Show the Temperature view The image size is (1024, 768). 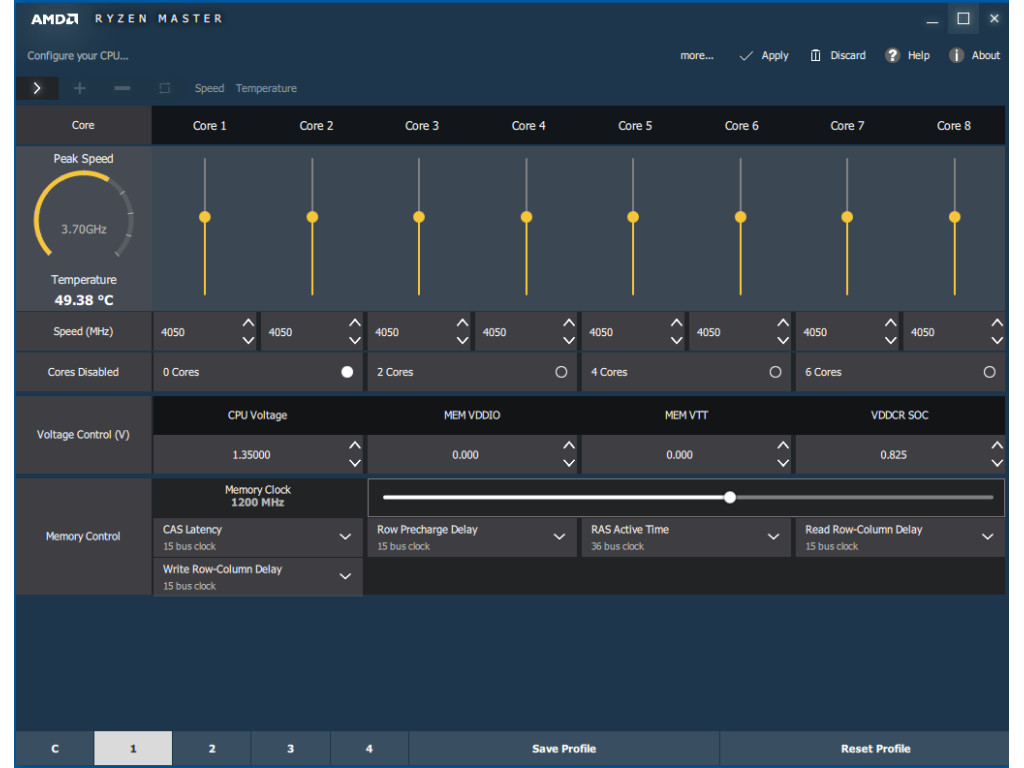(x=266, y=88)
